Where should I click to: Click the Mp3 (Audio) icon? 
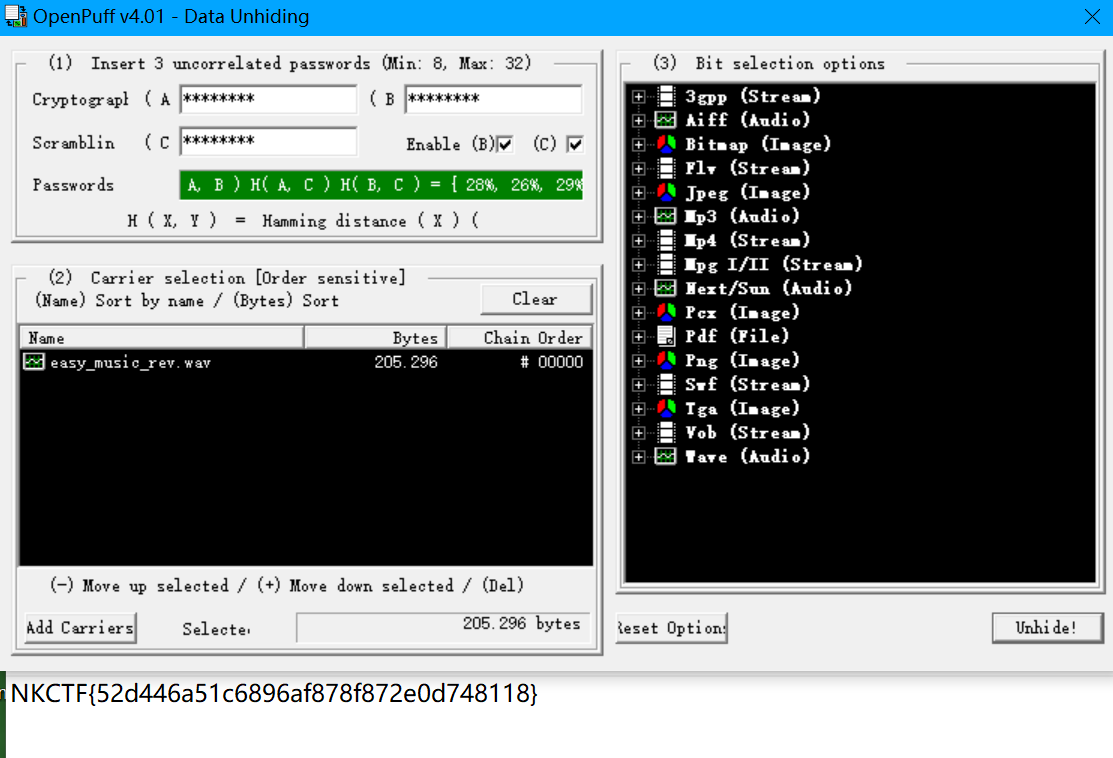click(666, 216)
